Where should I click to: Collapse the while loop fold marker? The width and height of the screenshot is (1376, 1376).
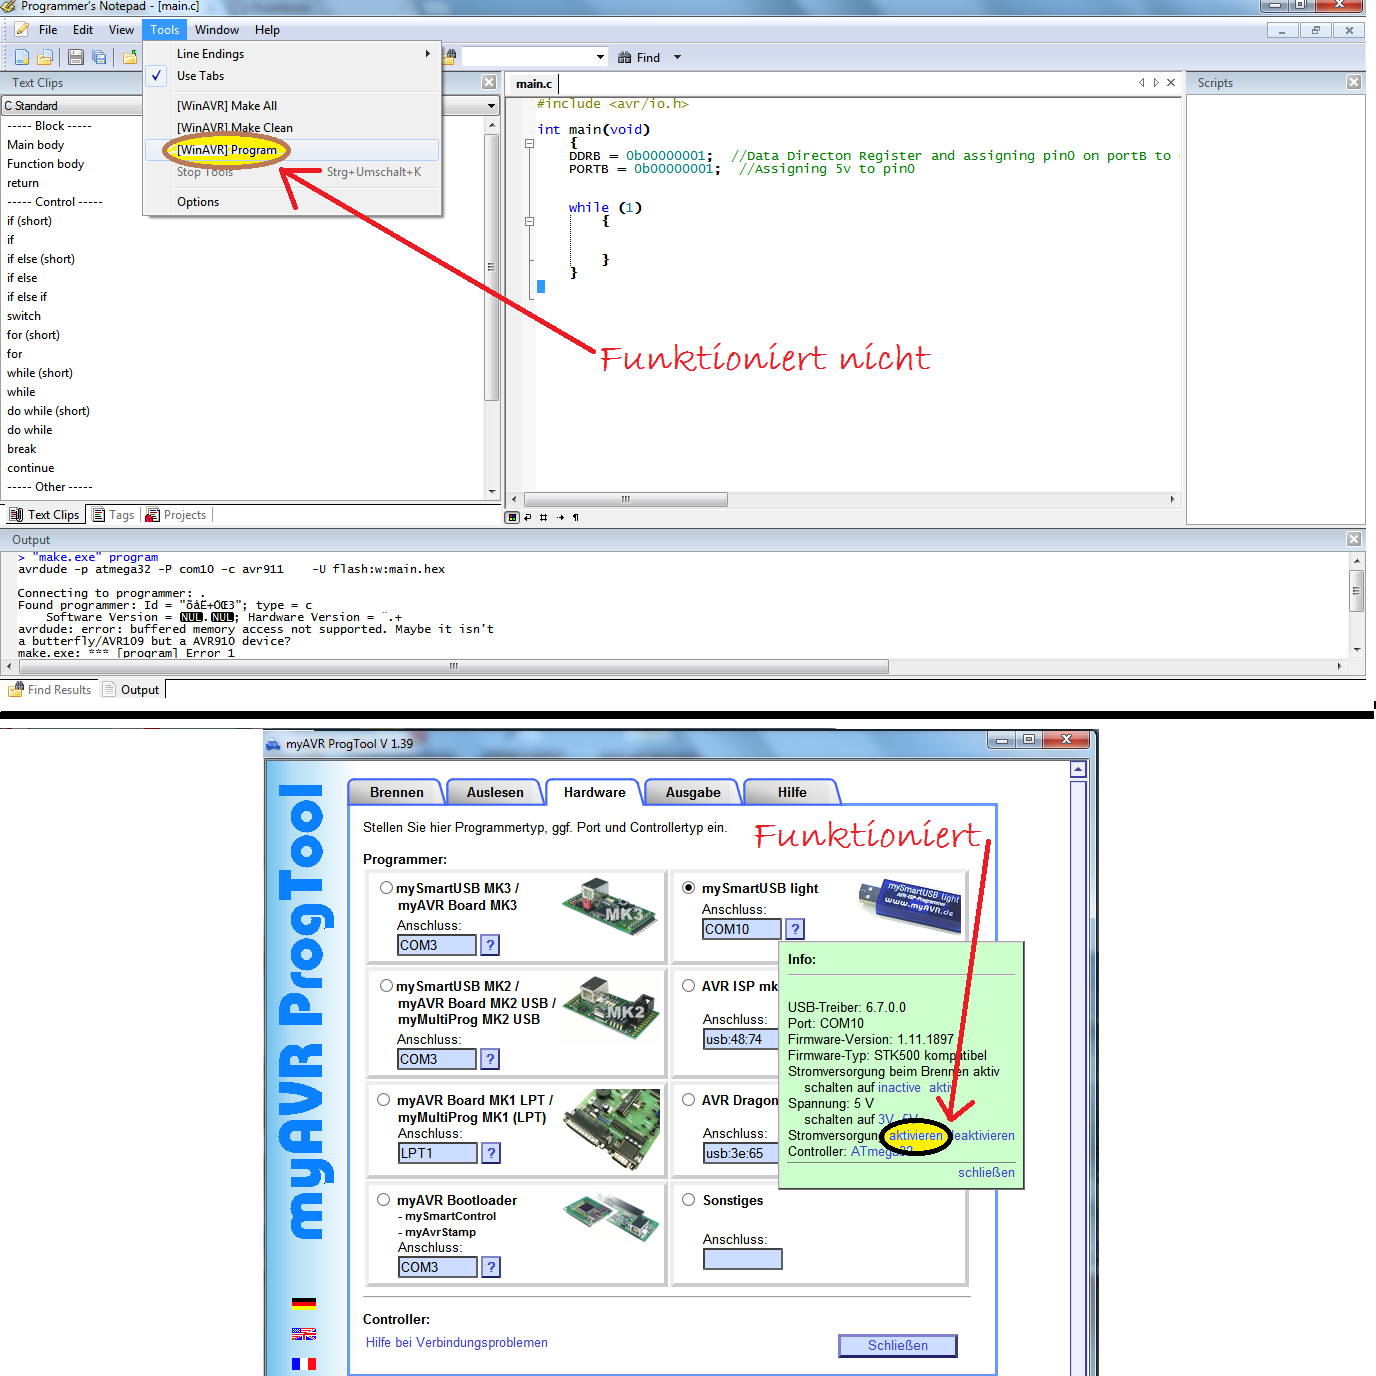530,221
